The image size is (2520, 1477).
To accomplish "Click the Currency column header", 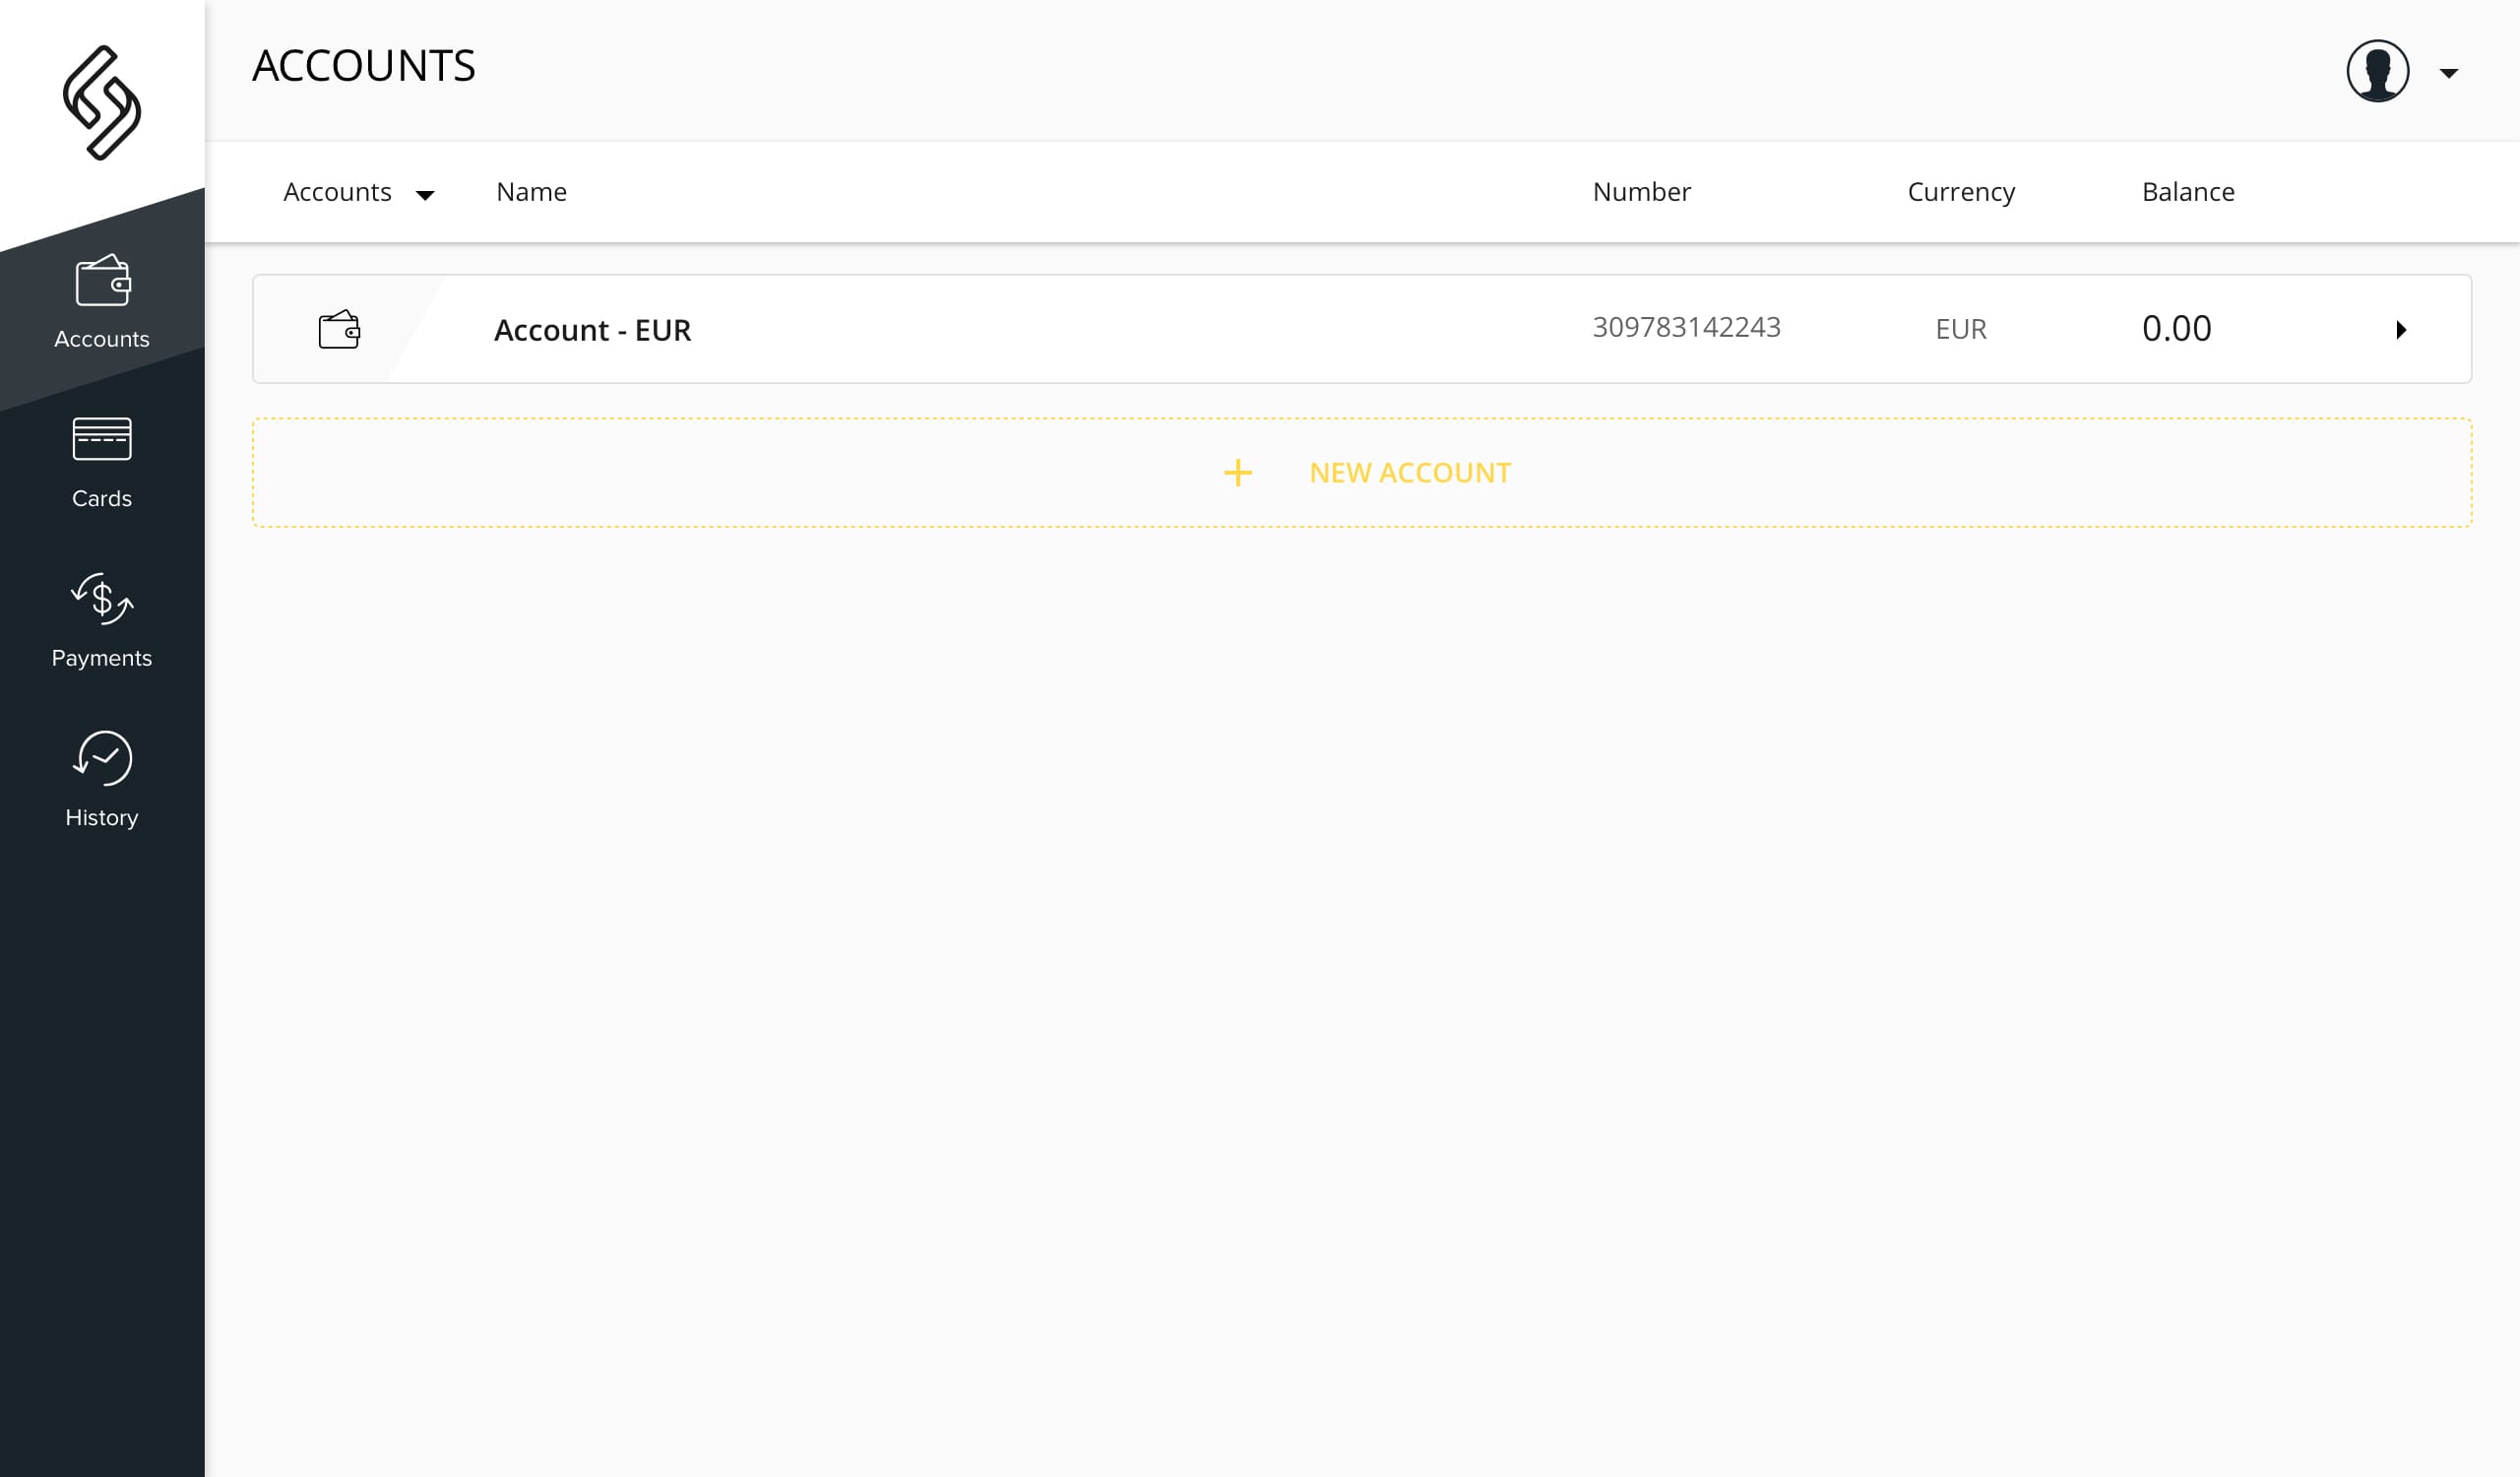I will coord(1963,192).
